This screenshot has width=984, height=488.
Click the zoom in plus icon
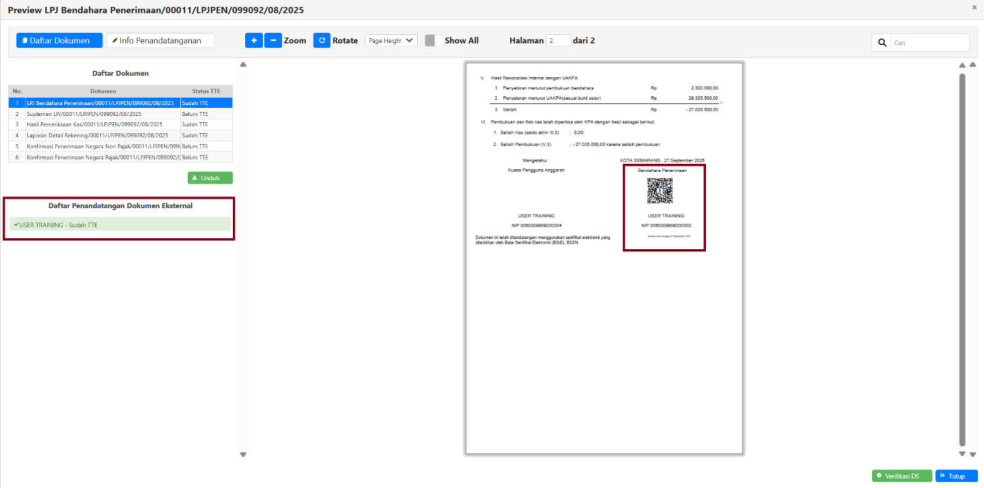point(254,41)
